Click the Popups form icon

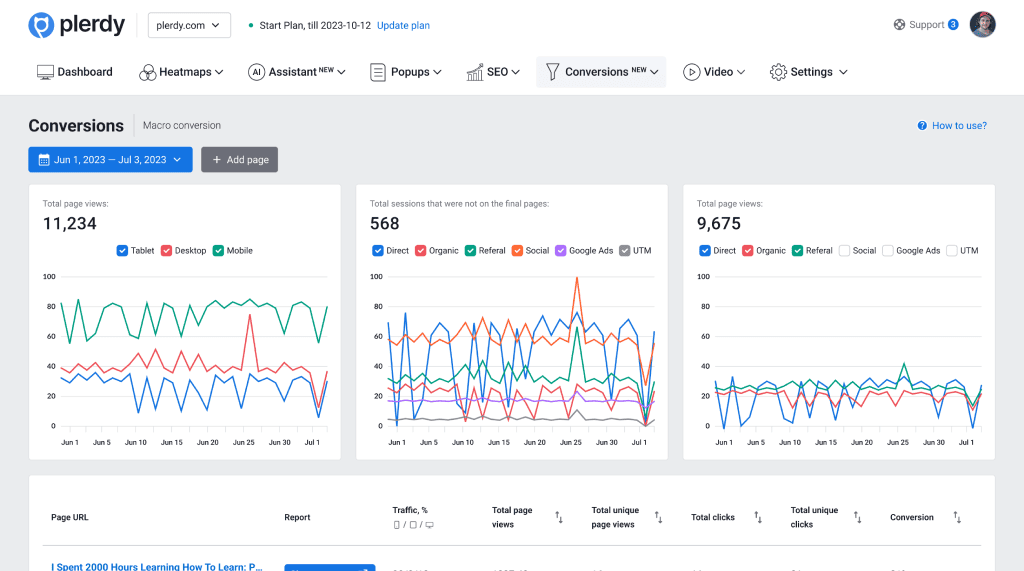pyautogui.click(x=378, y=72)
